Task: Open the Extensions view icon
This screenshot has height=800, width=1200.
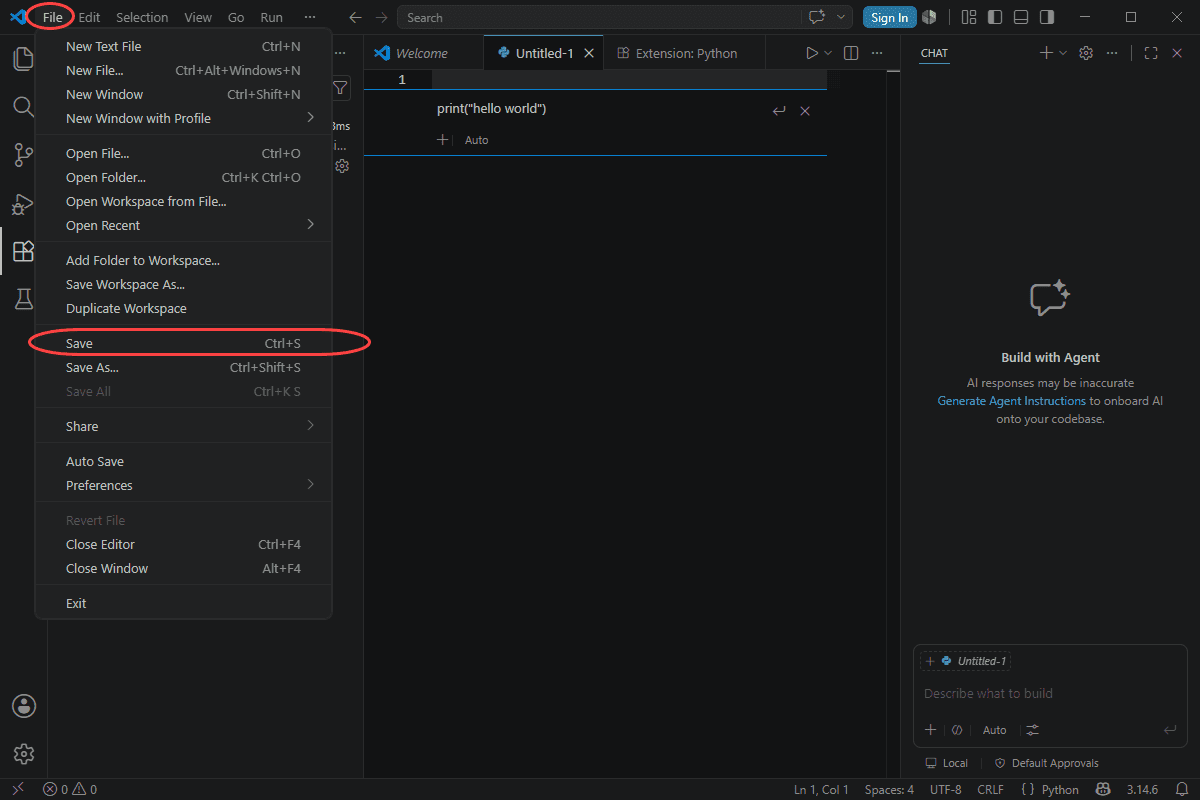Action: [23, 251]
